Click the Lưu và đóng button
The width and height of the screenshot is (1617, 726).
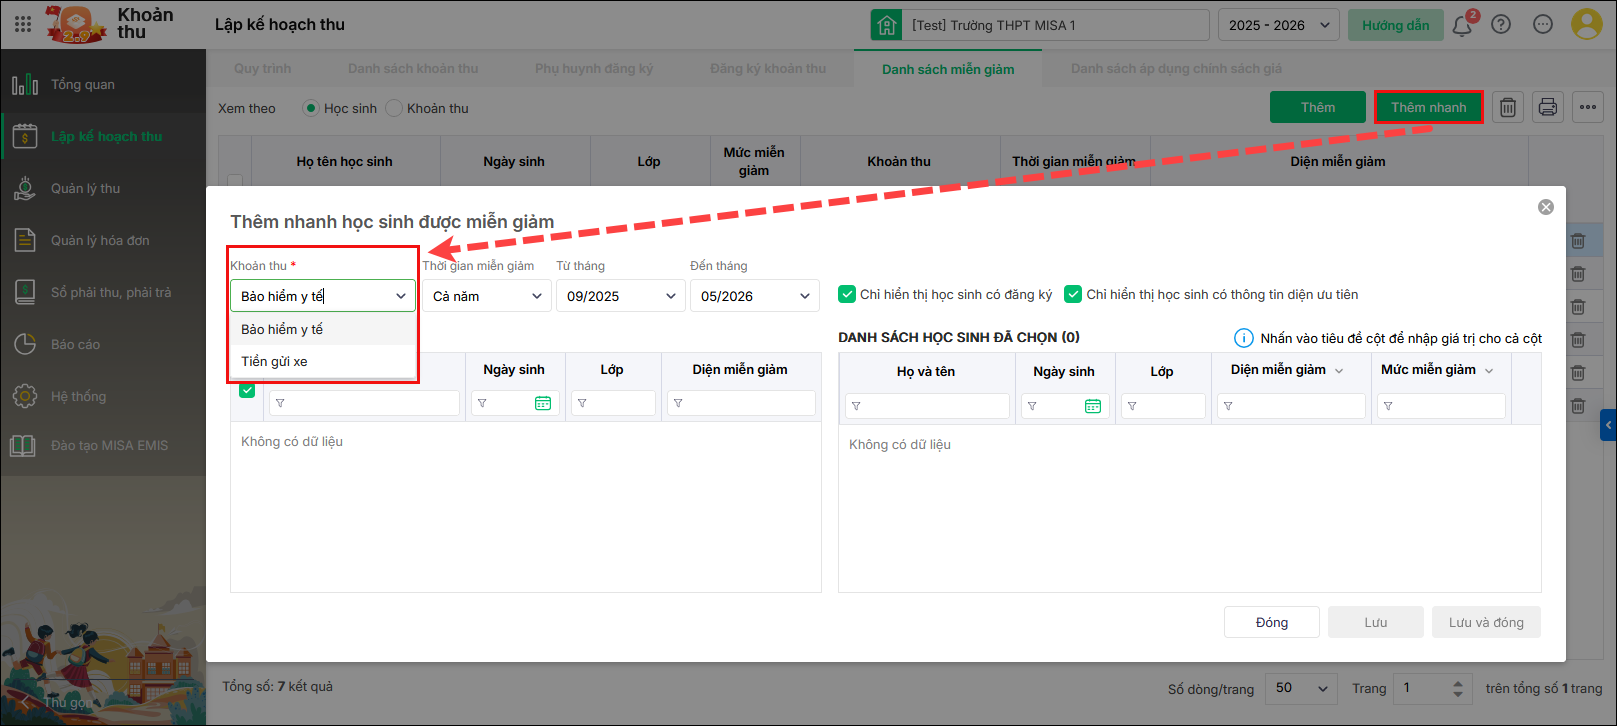pyautogui.click(x=1486, y=622)
